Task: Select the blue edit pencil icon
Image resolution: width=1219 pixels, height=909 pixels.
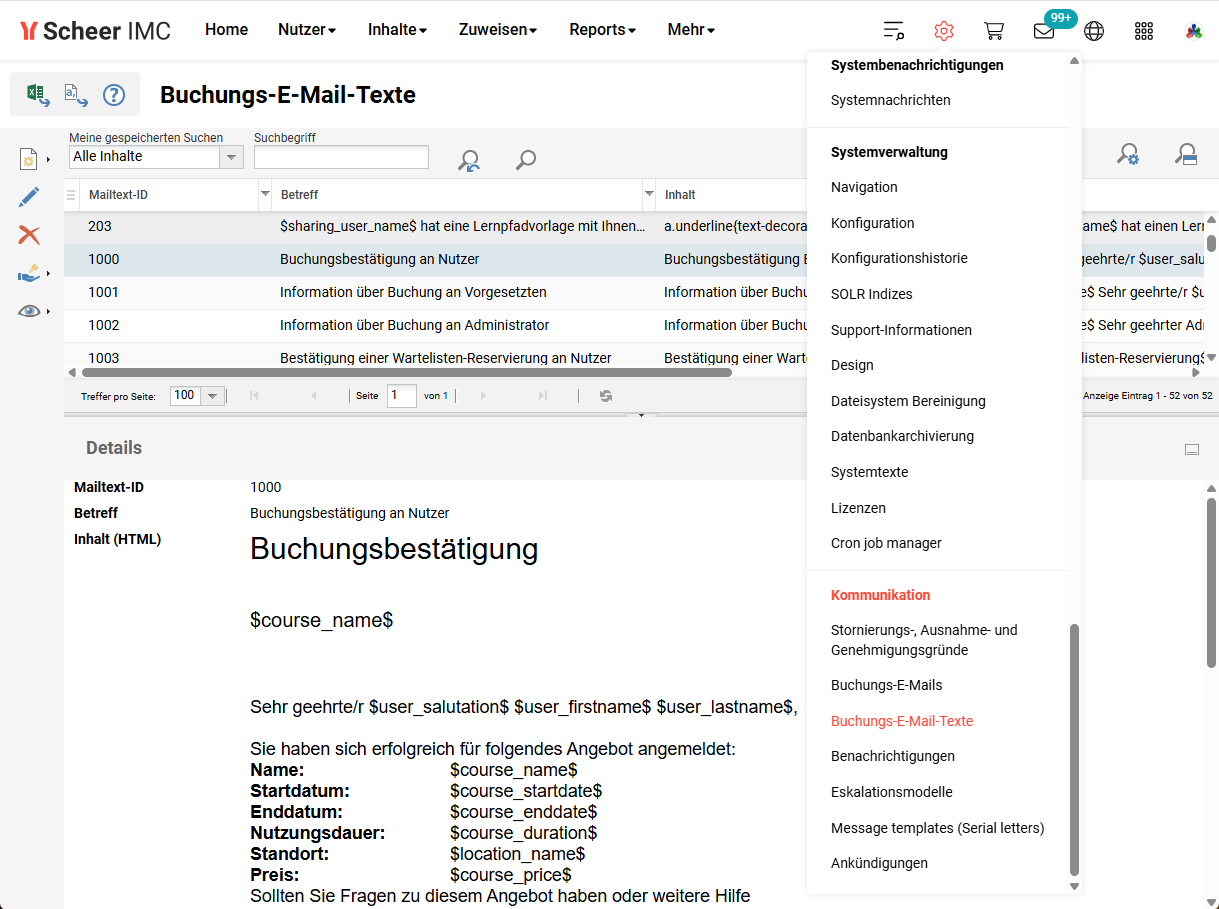Action: pos(30,197)
